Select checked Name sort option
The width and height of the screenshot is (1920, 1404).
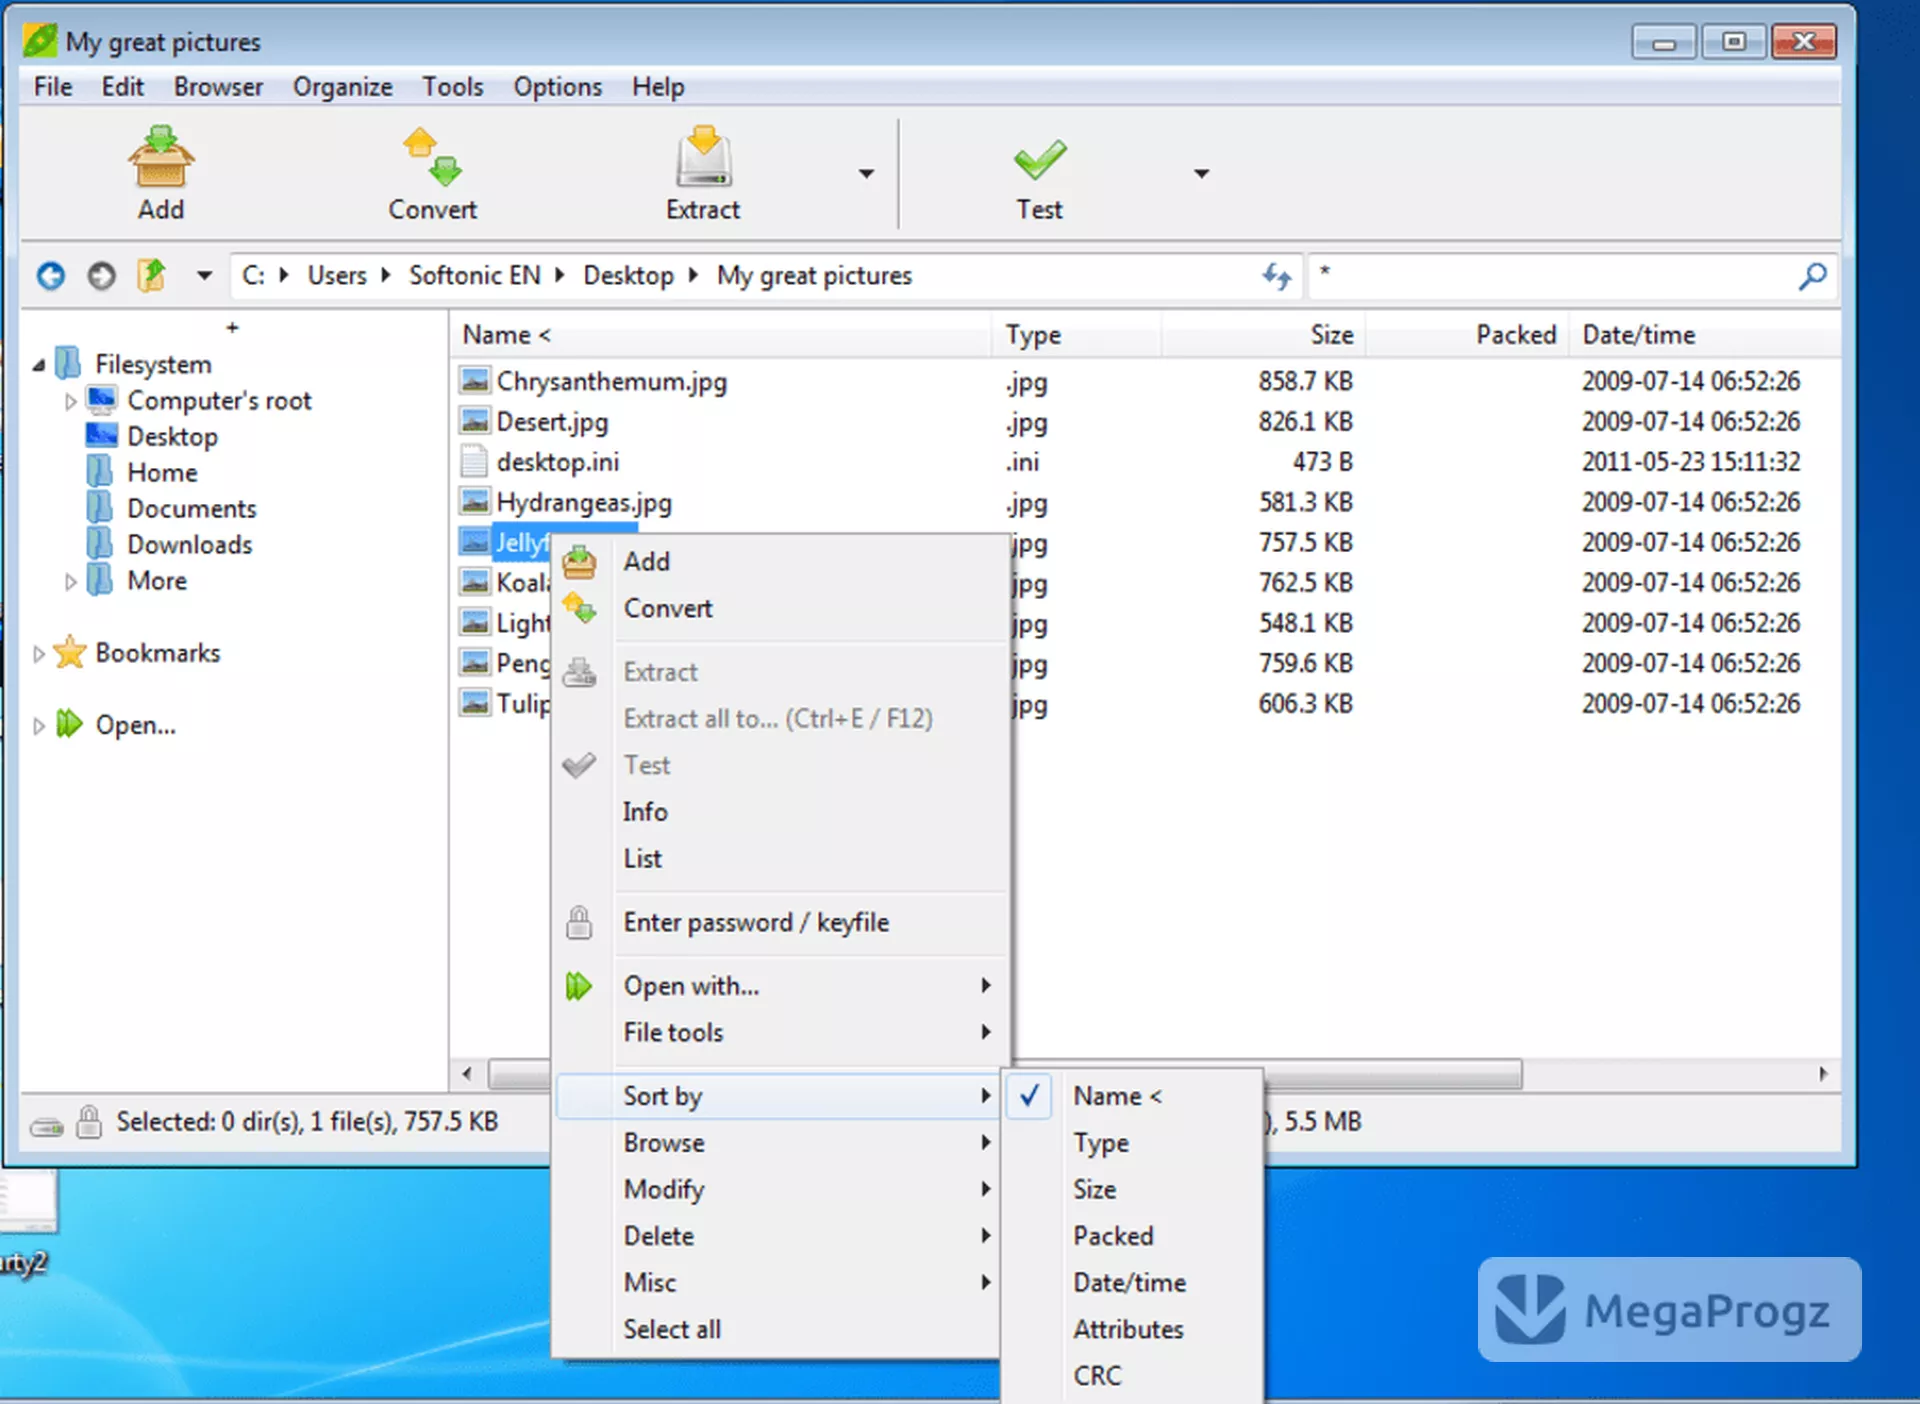[x=1132, y=1096]
